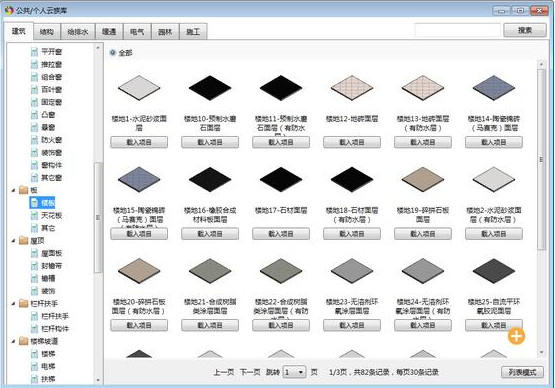Go to previous page with 上一页
This screenshot has height=388, width=555.
pos(223,372)
